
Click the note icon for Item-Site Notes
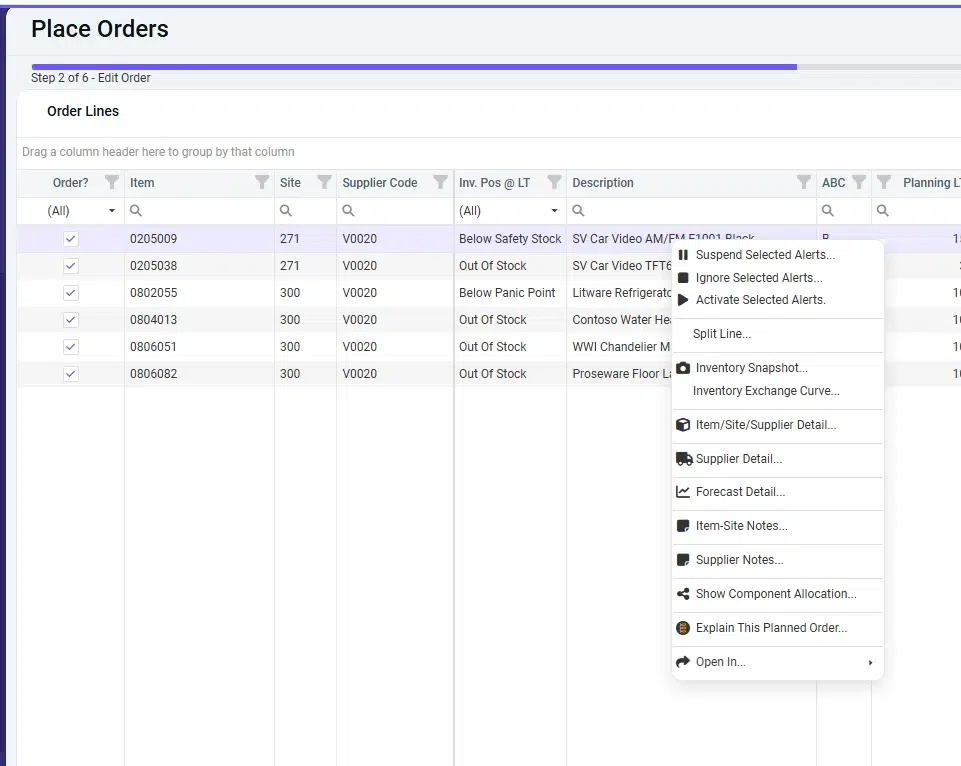(683, 526)
